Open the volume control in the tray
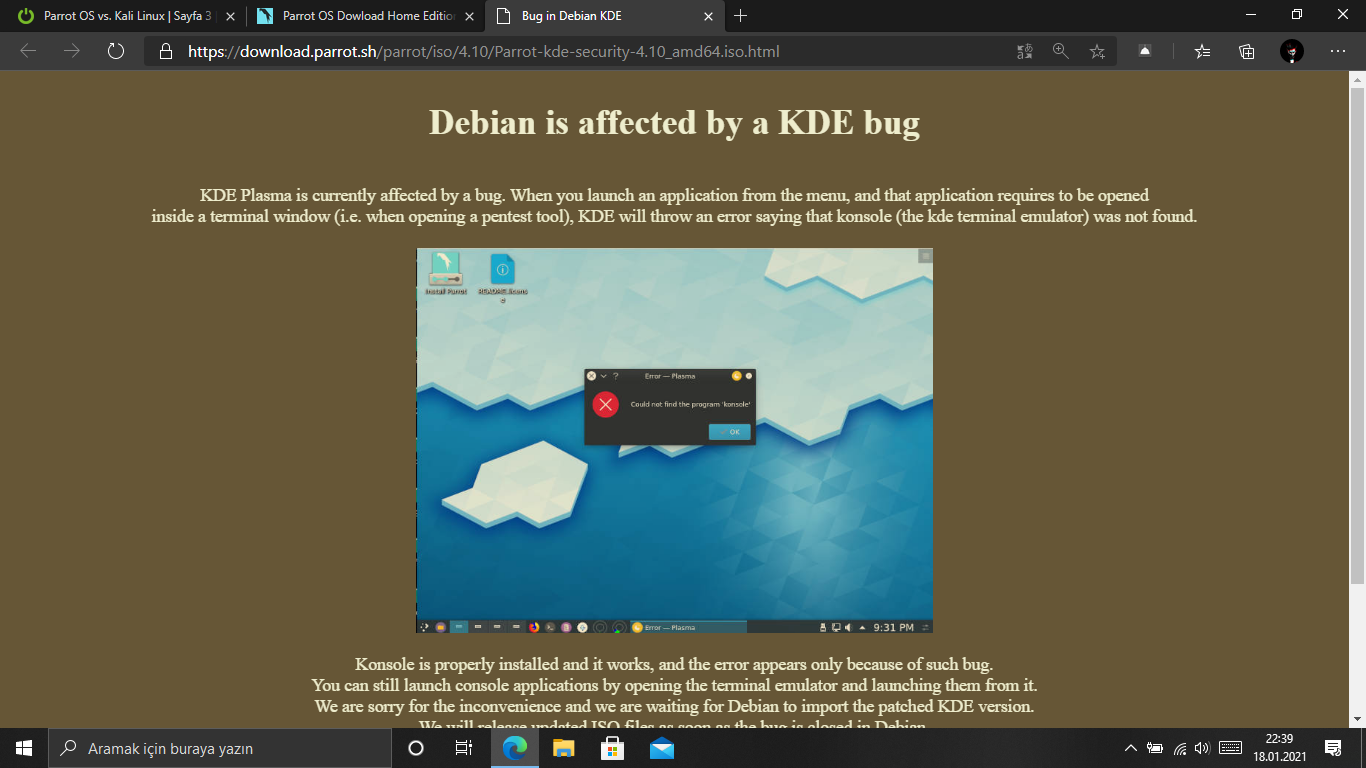The image size is (1366, 768). pyautogui.click(x=1202, y=748)
